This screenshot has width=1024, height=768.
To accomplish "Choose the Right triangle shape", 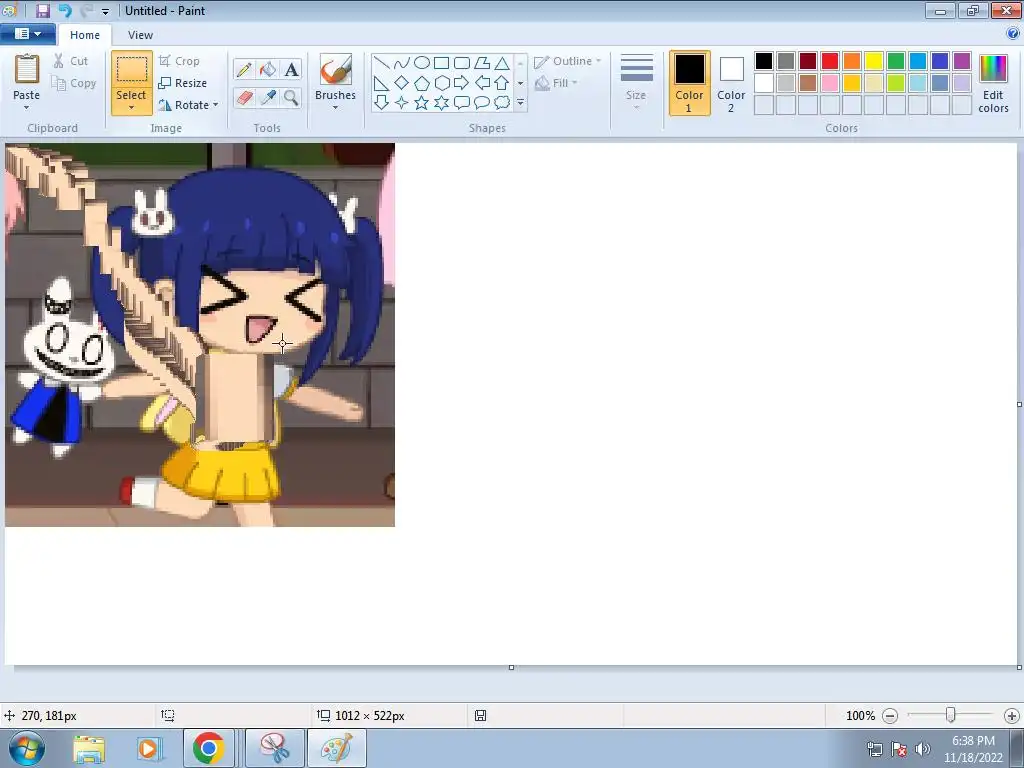I will point(381,83).
